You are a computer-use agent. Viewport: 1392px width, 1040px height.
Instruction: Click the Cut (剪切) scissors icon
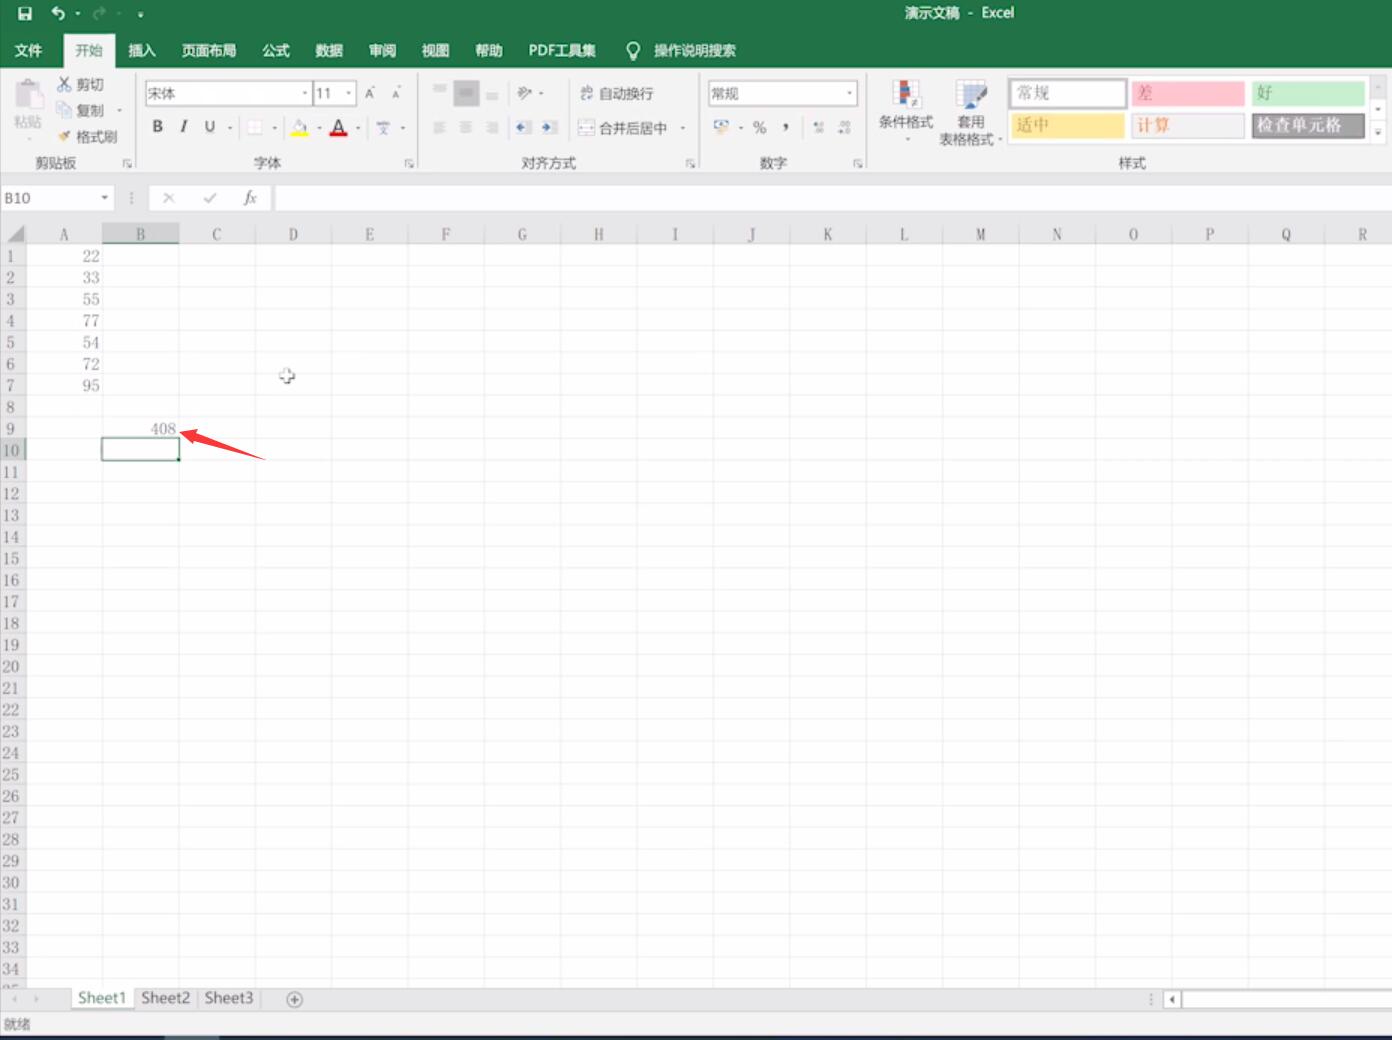pos(64,84)
